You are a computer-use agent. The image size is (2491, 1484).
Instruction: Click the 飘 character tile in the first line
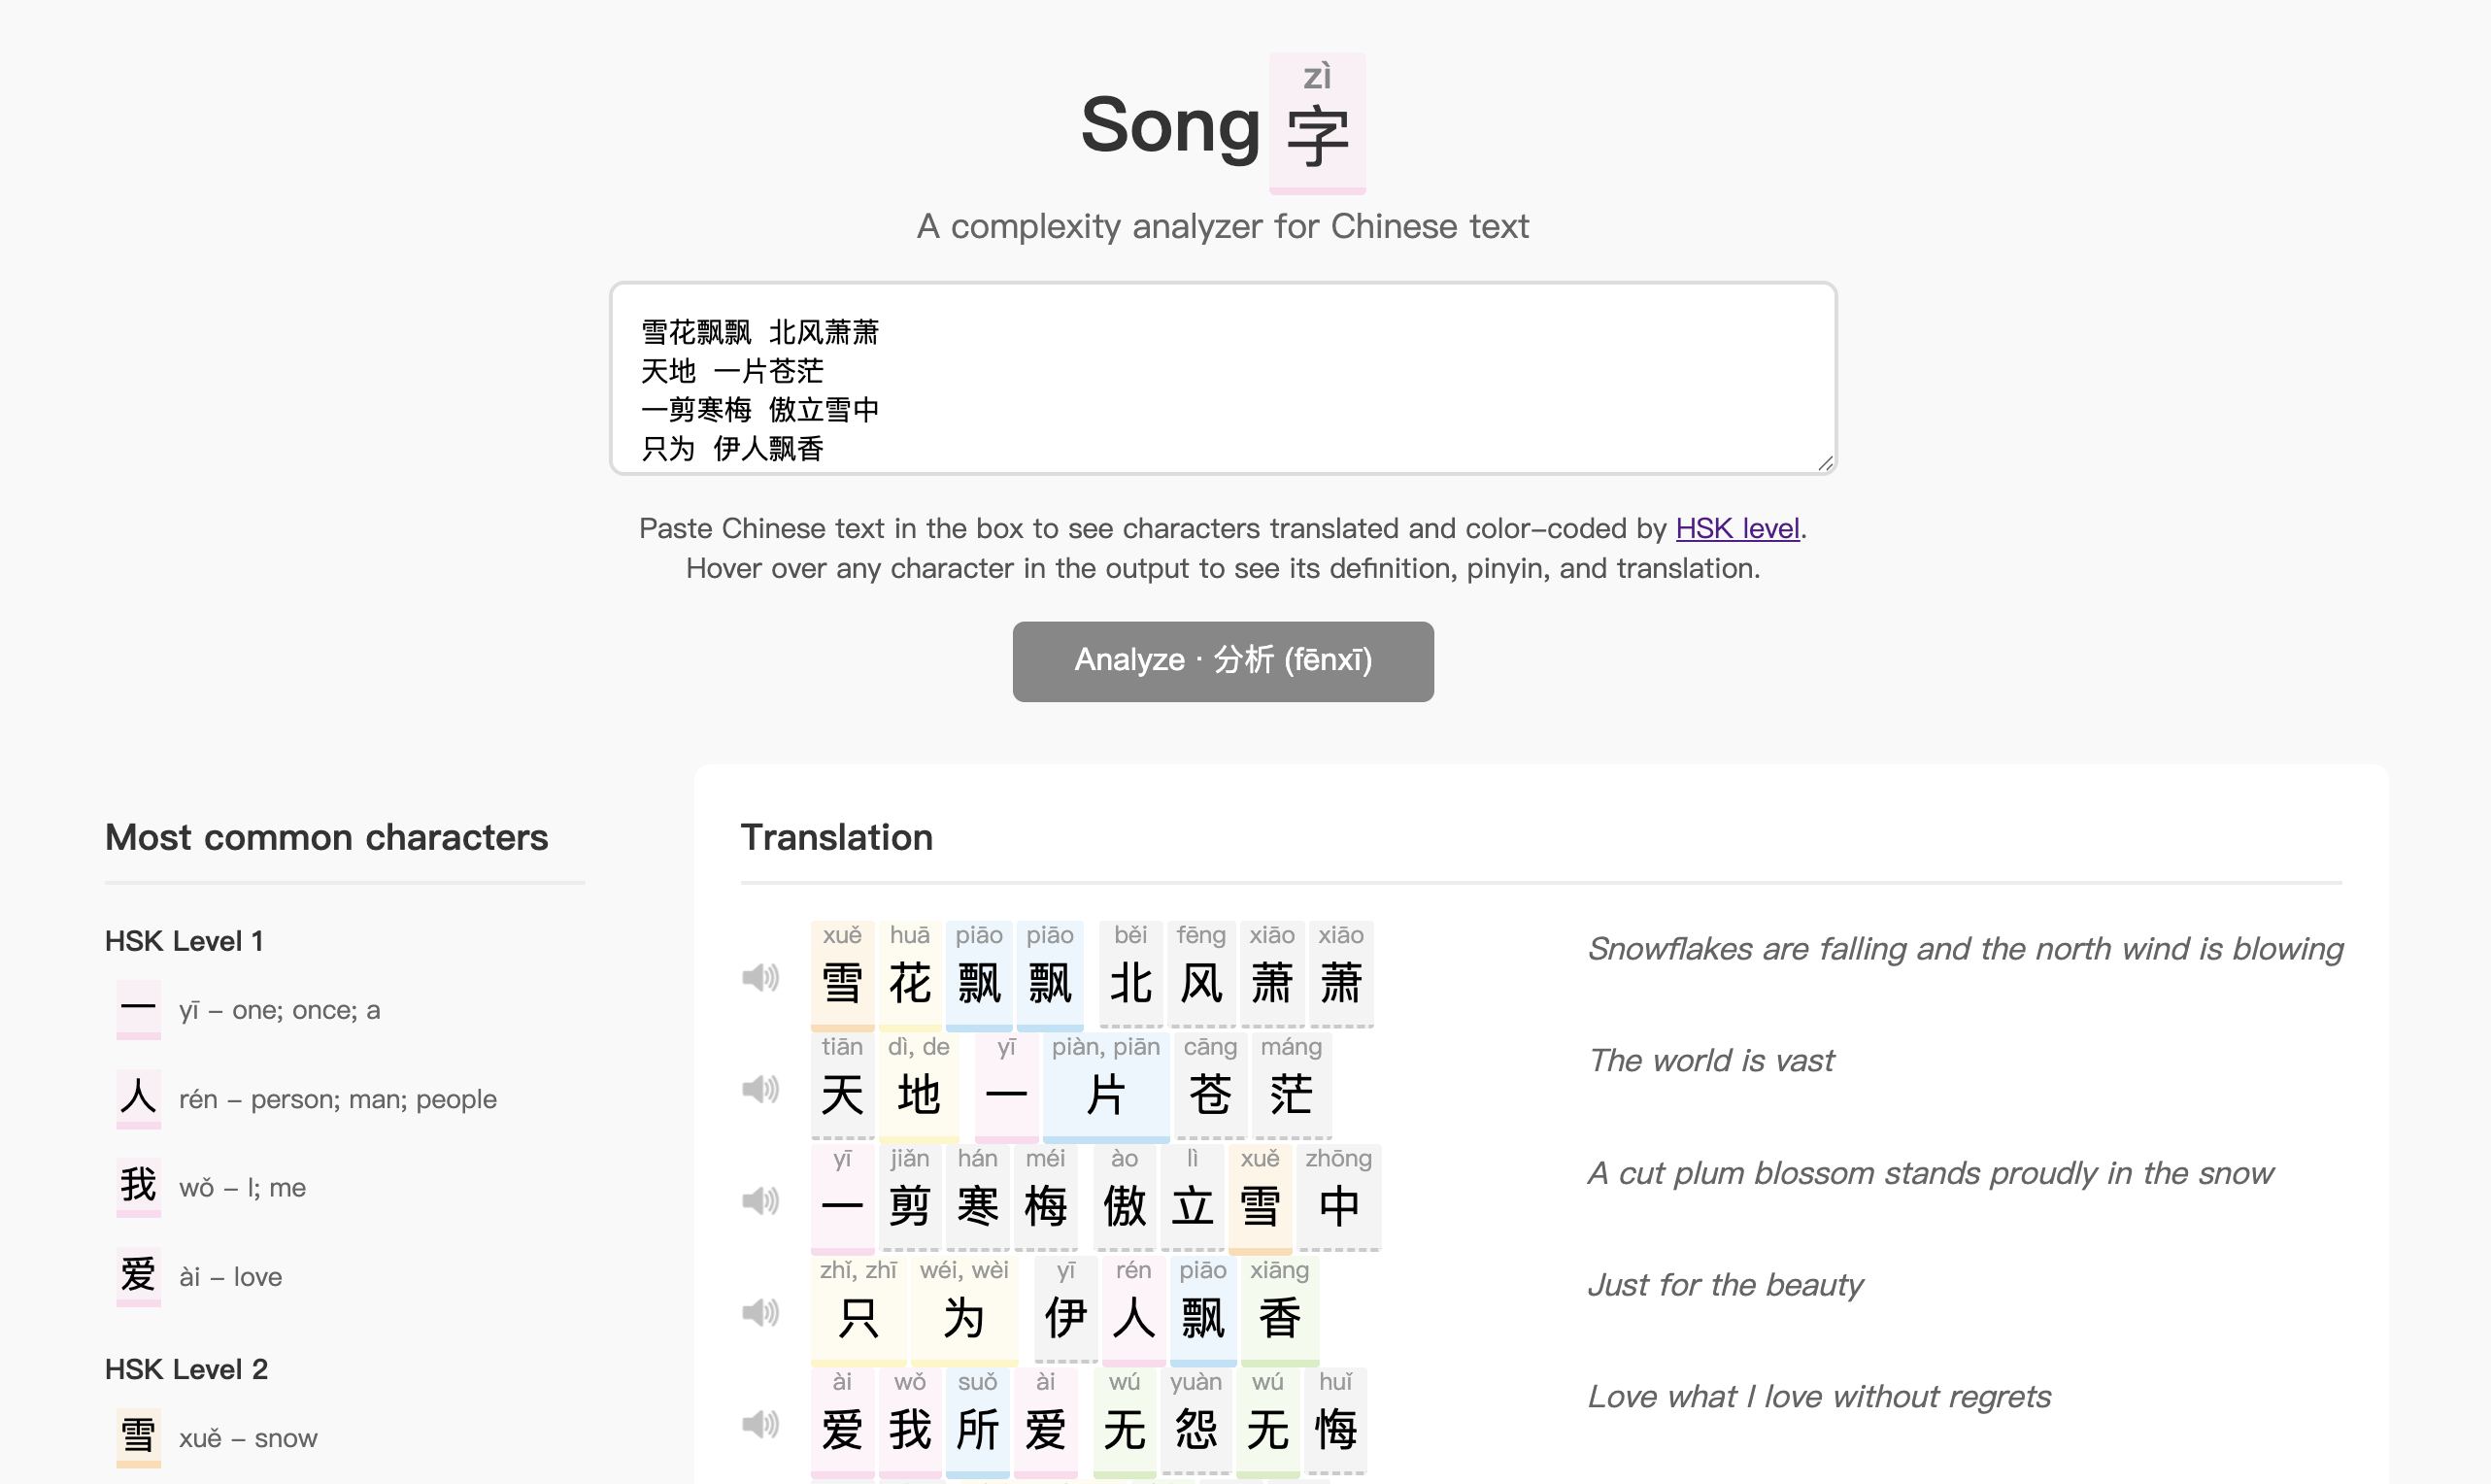pyautogui.click(x=979, y=984)
